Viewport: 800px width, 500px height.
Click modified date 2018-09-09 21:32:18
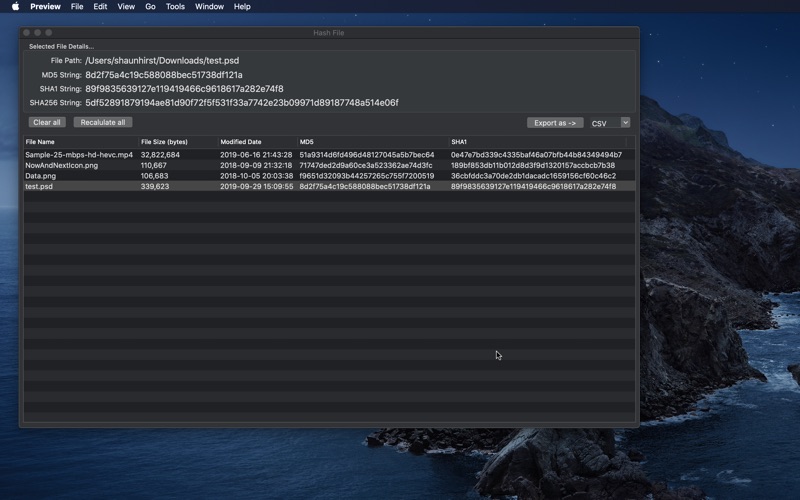point(256,165)
